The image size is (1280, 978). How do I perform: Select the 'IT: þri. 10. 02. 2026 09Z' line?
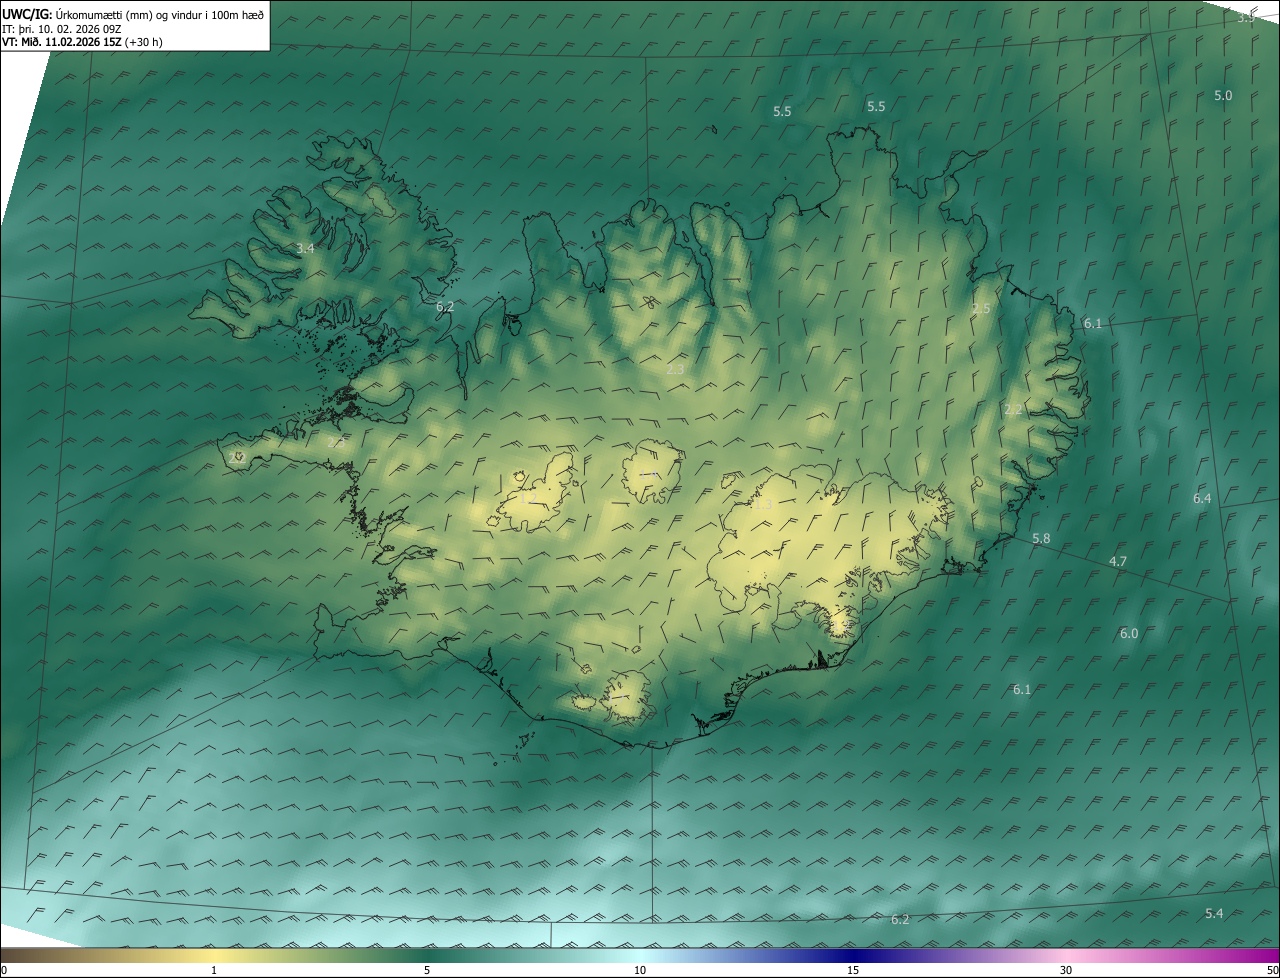point(61,29)
